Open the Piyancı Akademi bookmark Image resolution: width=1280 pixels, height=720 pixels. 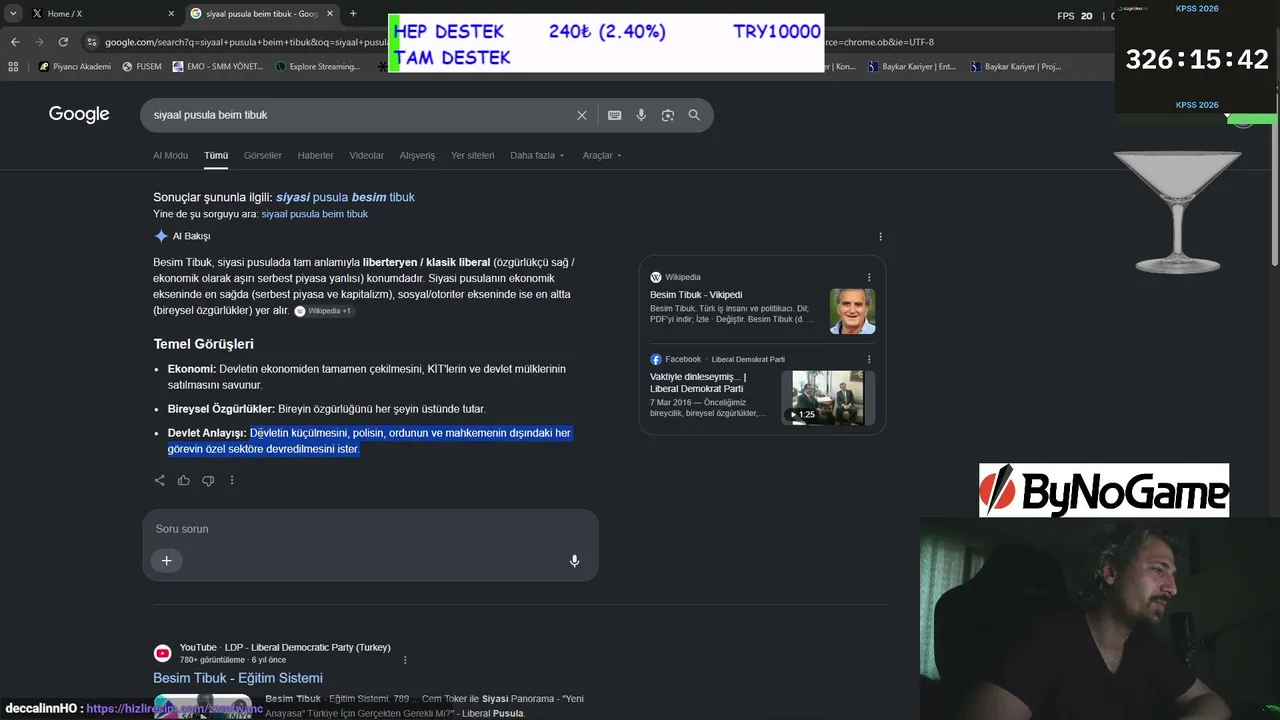coord(75,67)
